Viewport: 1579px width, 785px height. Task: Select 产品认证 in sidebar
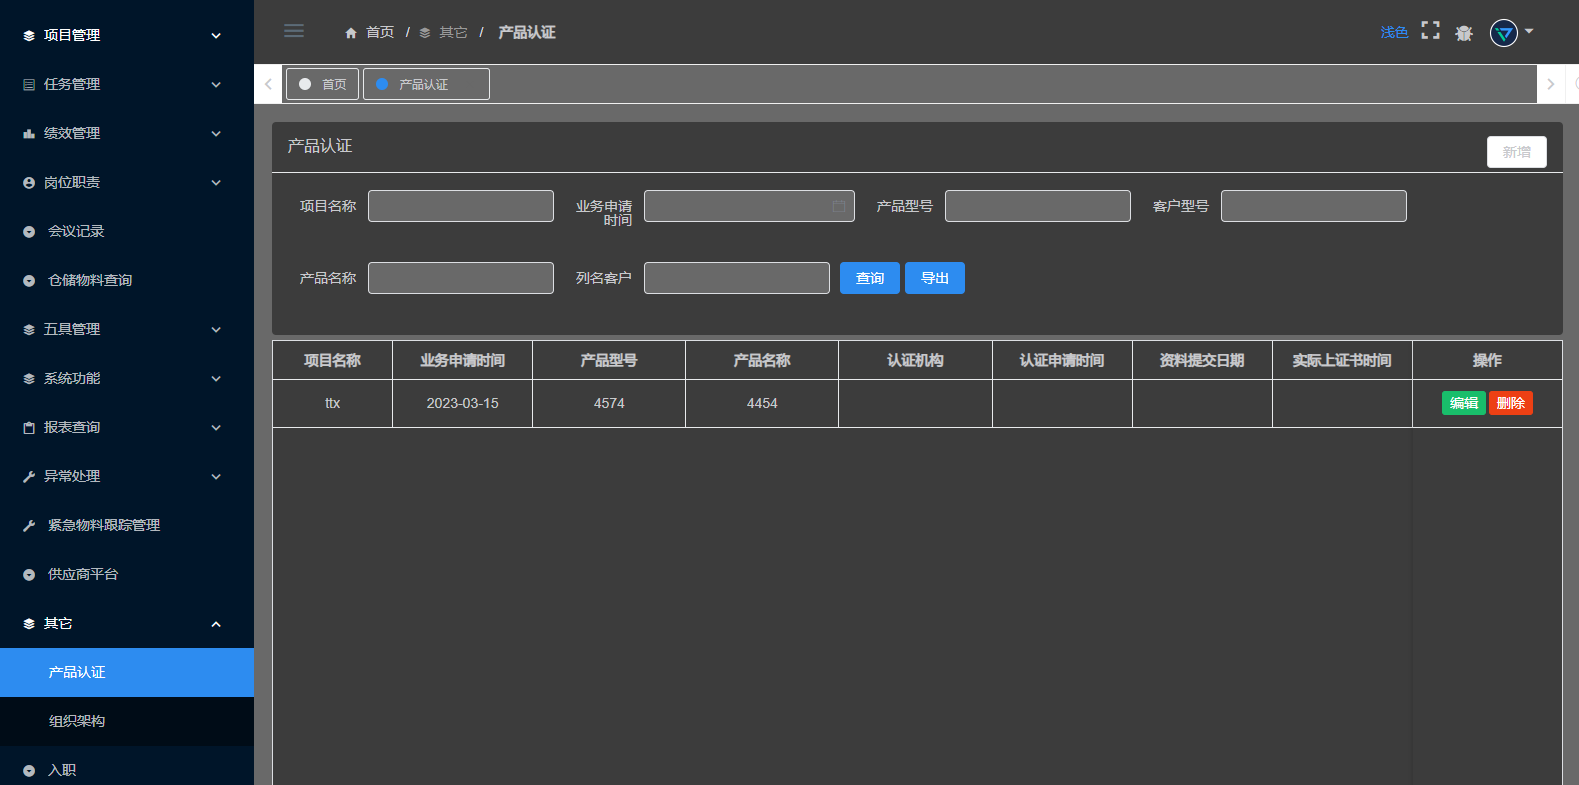(127, 672)
